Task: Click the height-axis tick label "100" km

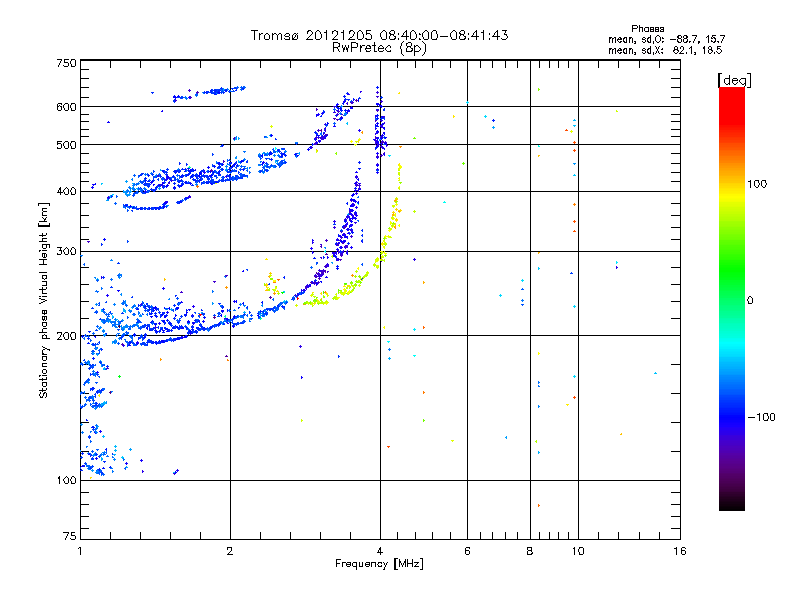Action: pos(66,481)
